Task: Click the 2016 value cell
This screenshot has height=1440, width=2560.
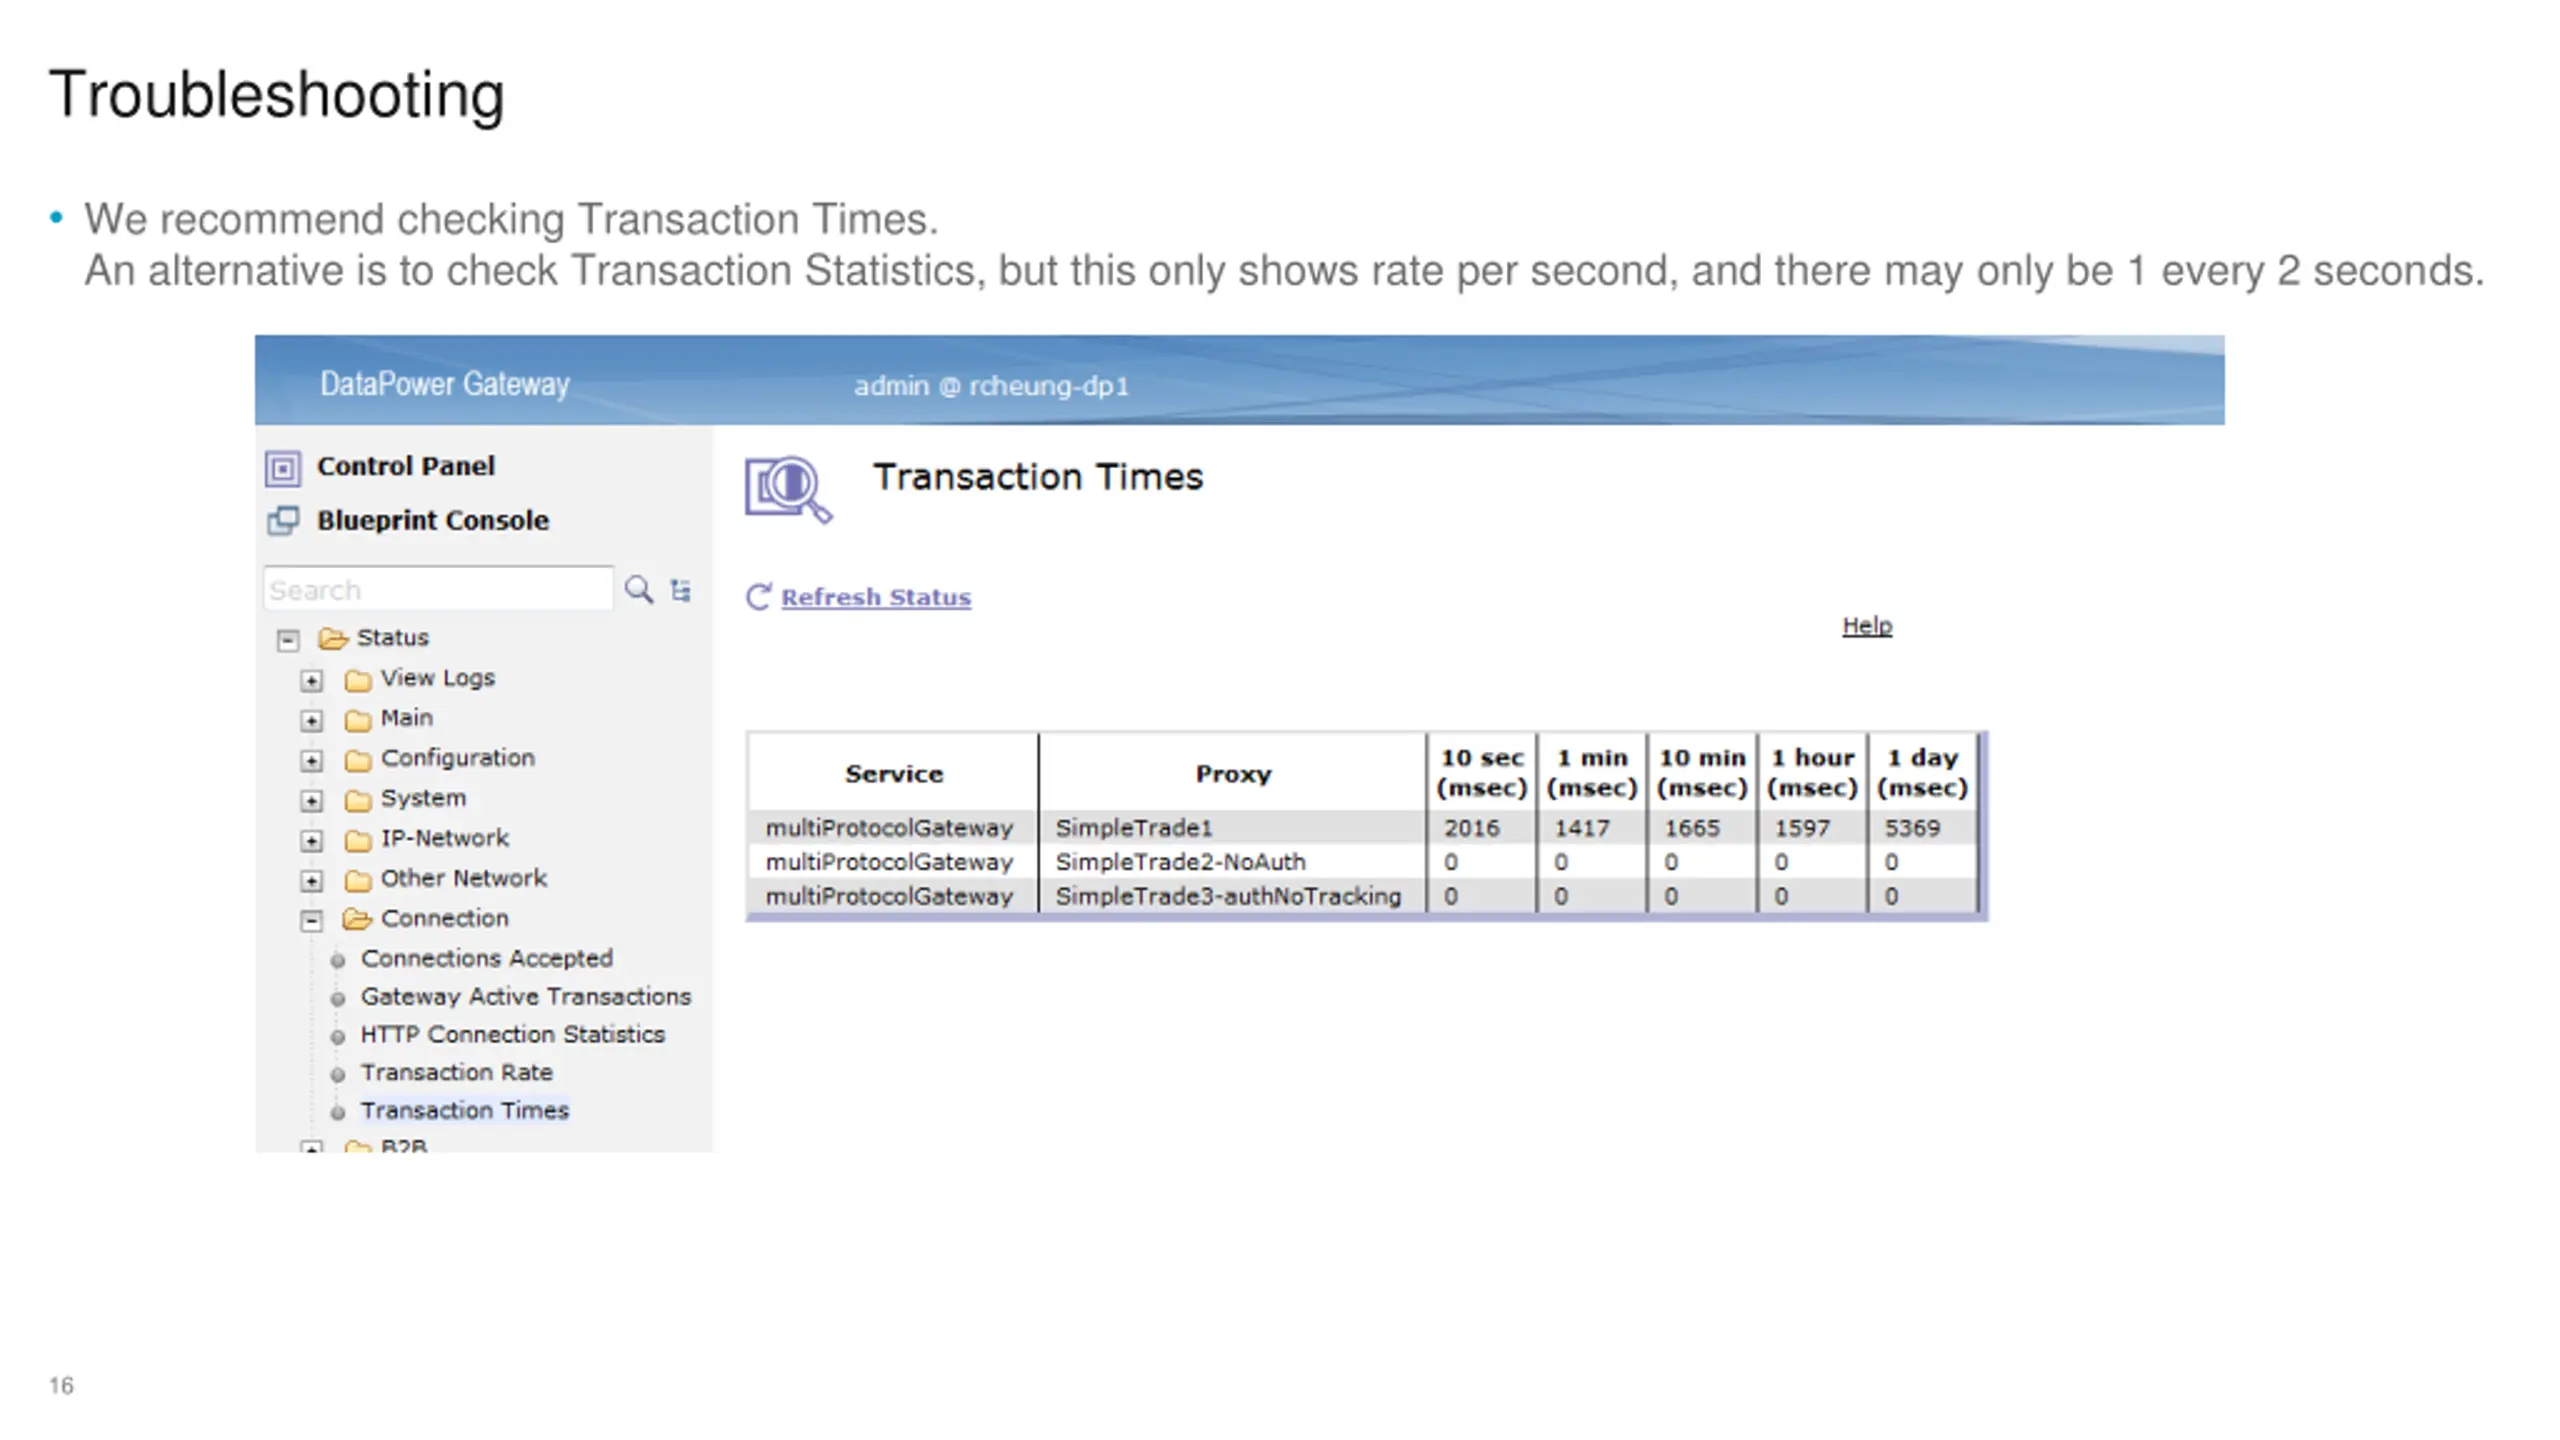Action: tap(1482, 828)
